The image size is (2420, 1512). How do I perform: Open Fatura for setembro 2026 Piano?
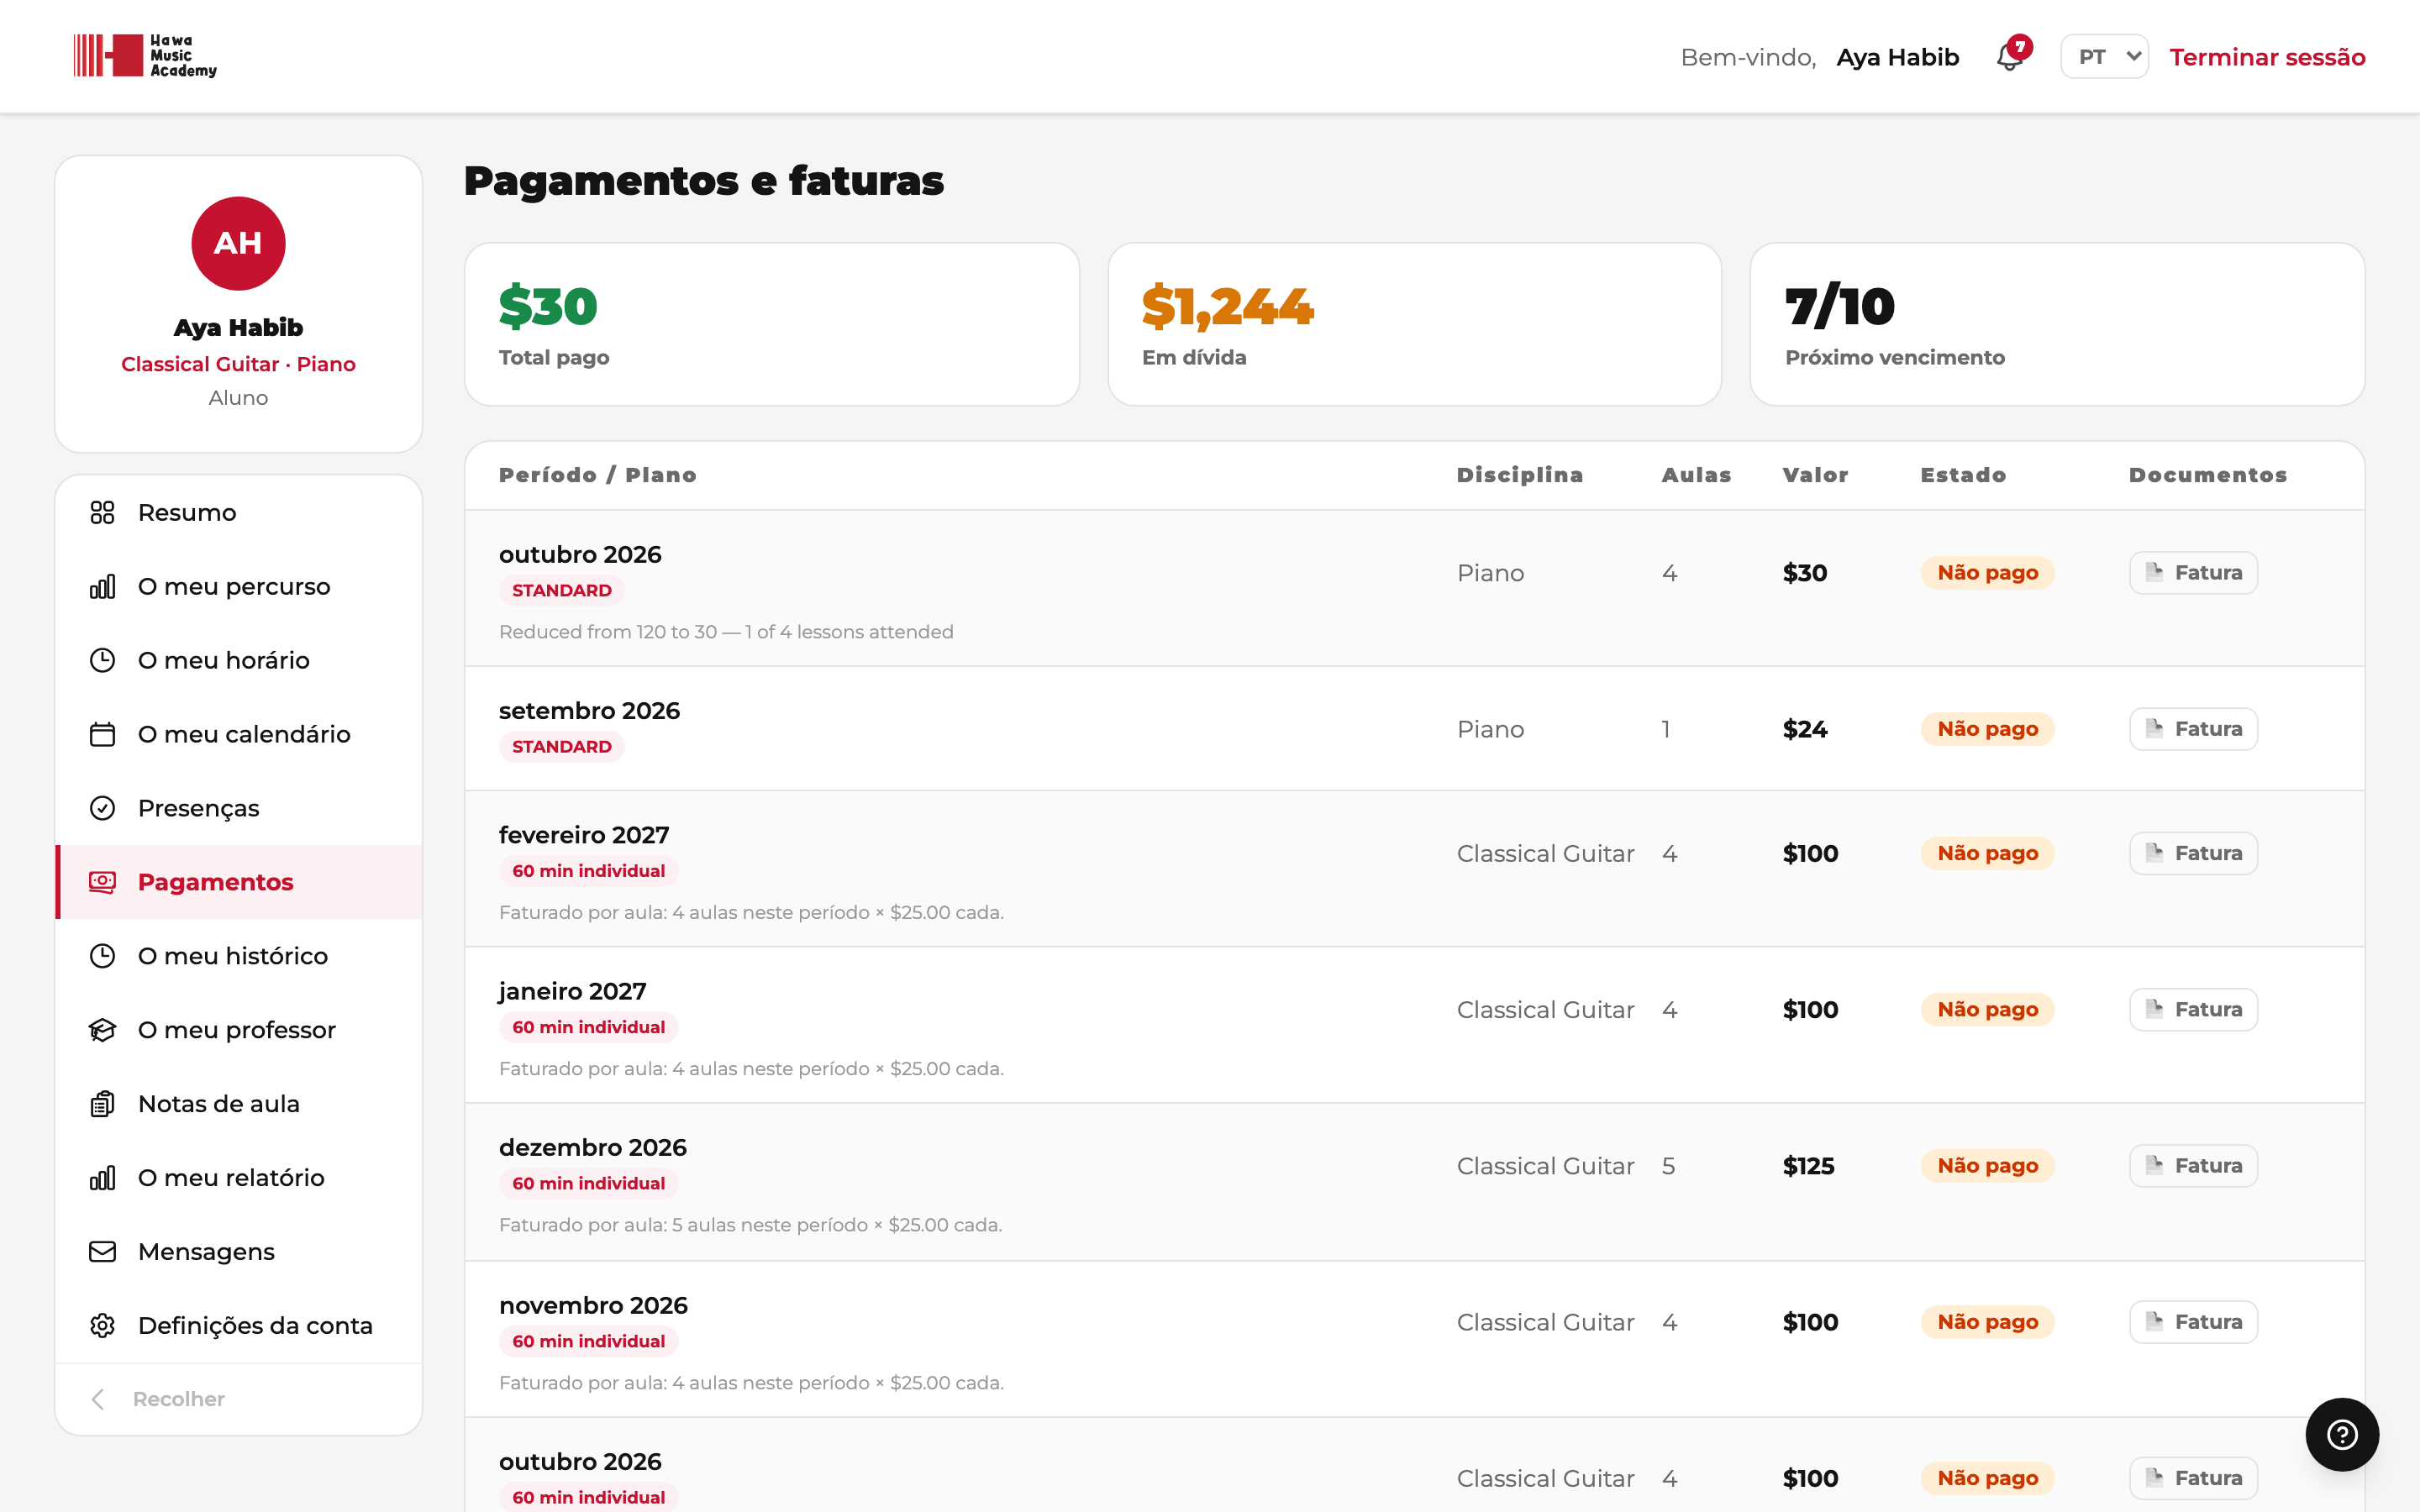tap(2193, 729)
